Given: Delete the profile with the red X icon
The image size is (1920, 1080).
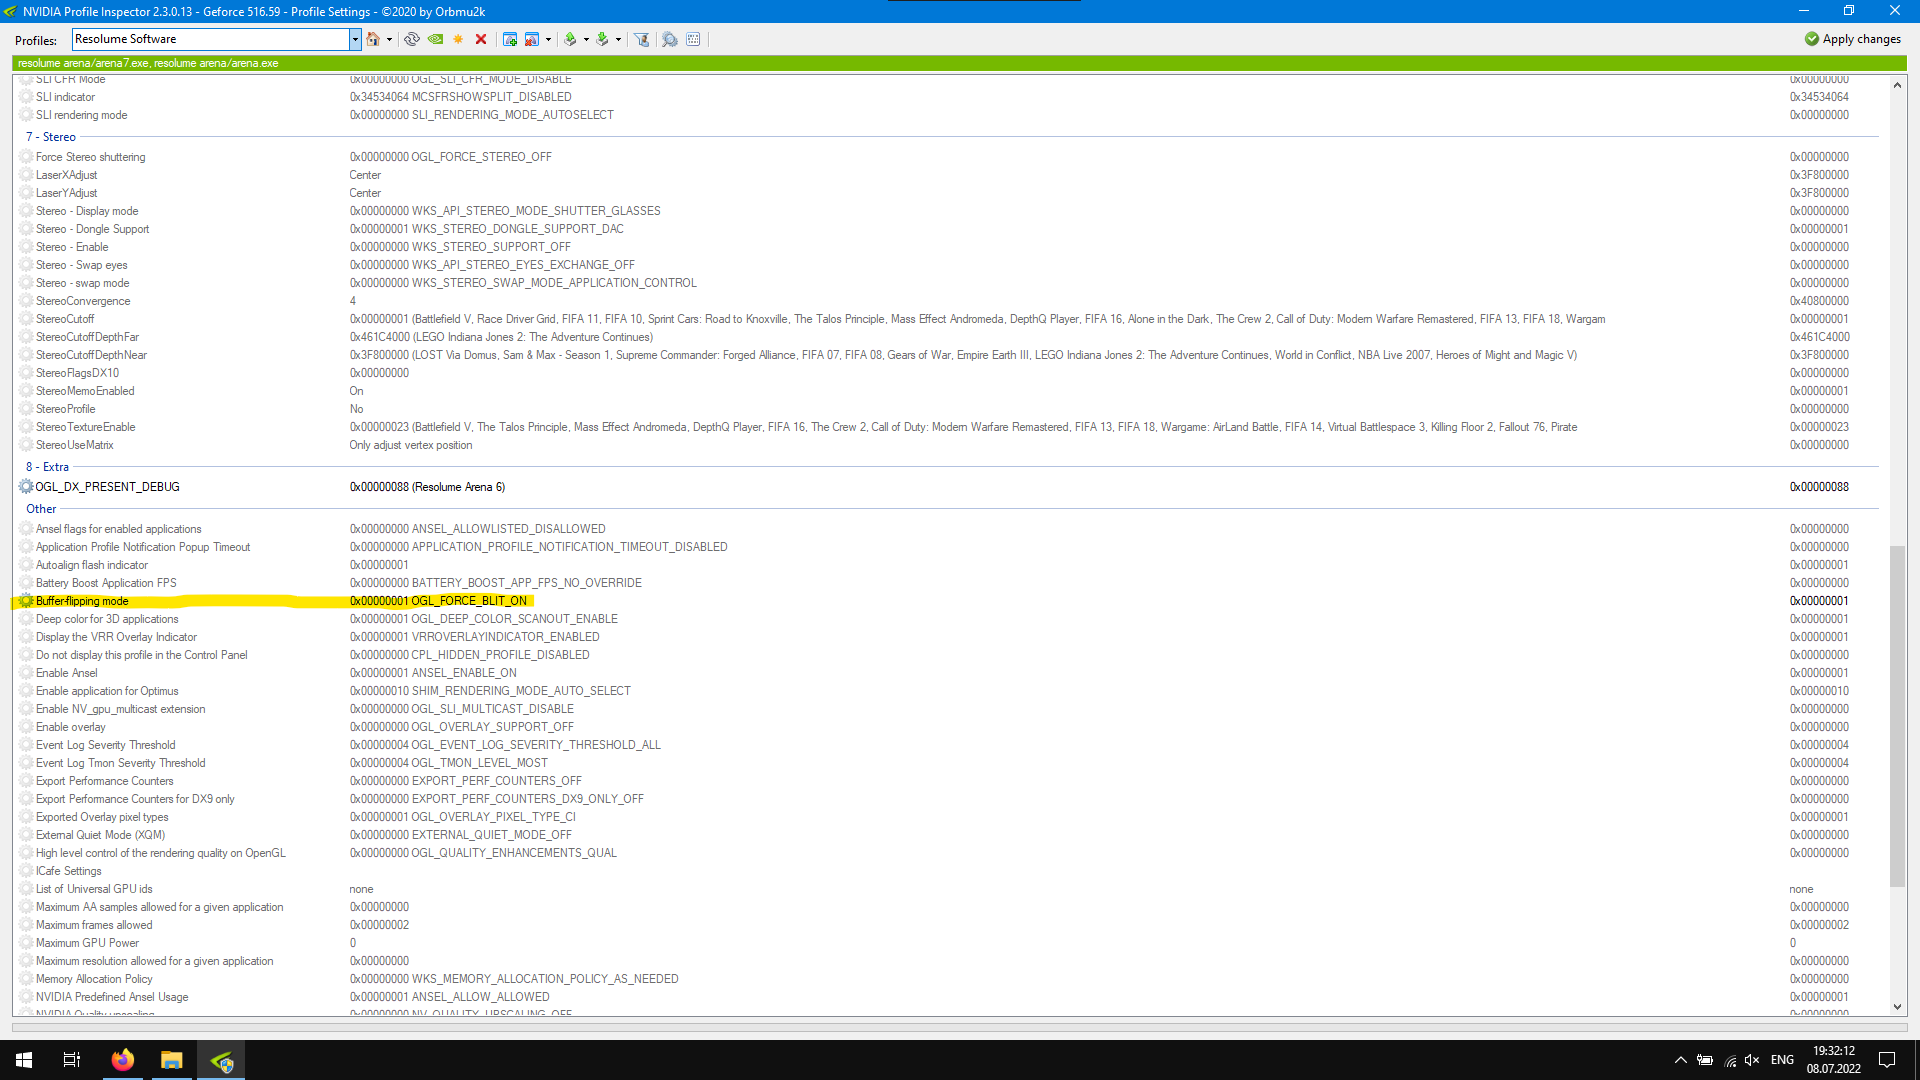Looking at the screenshot, I should (x=481, y=39).
